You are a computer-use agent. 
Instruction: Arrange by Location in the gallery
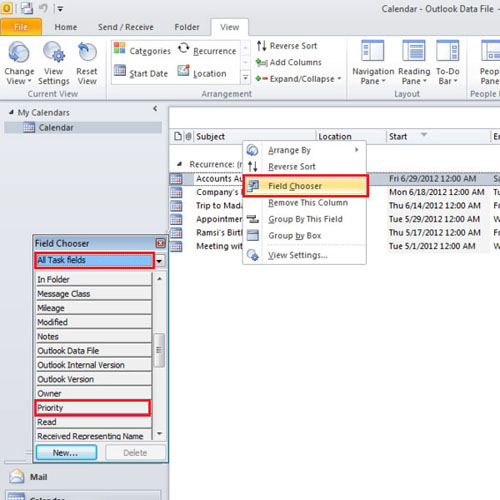pos(202,73)
